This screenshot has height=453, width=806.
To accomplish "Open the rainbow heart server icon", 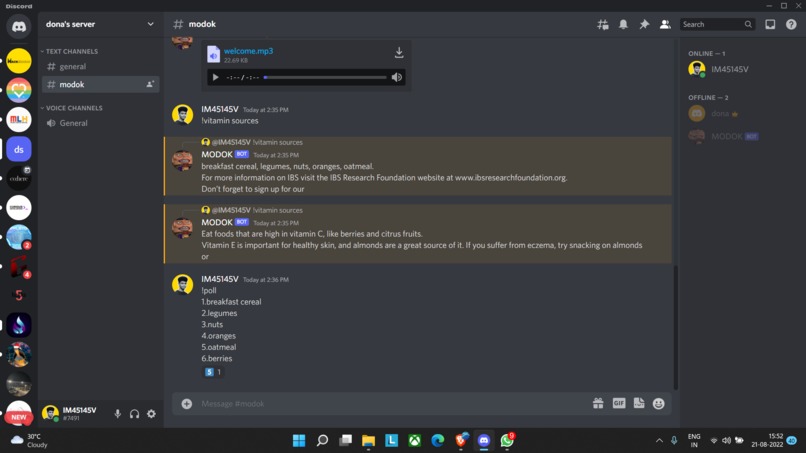I will 19,90.
